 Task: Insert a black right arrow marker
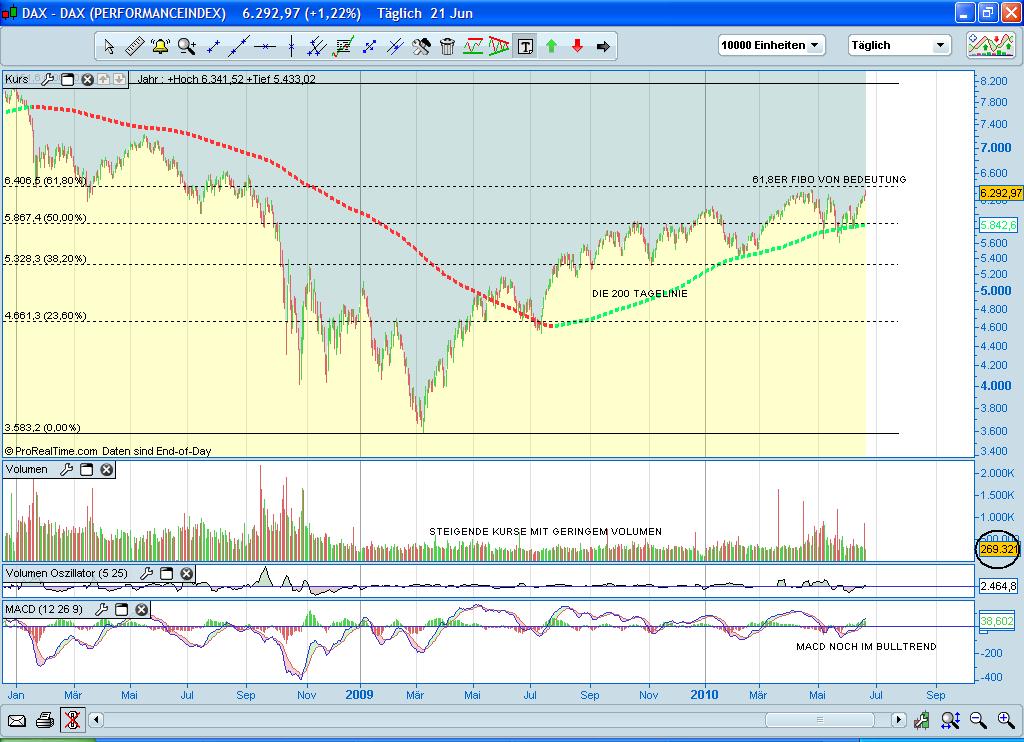[x=603, y=46]
